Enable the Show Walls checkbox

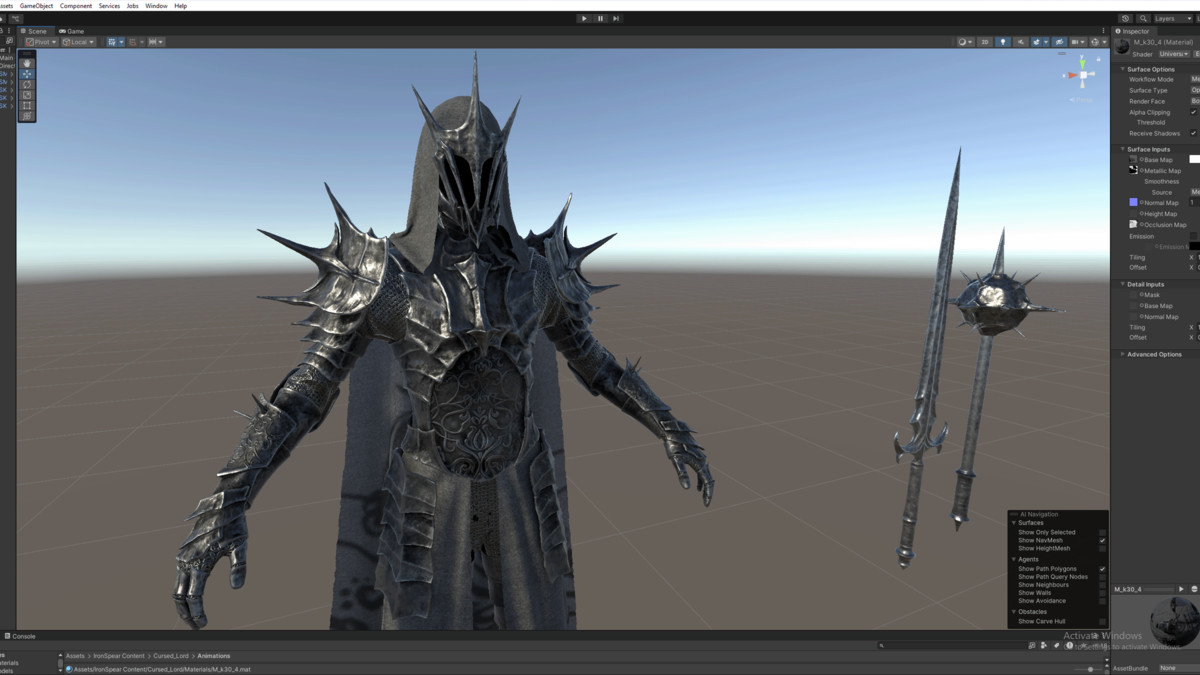(1103, 593)
